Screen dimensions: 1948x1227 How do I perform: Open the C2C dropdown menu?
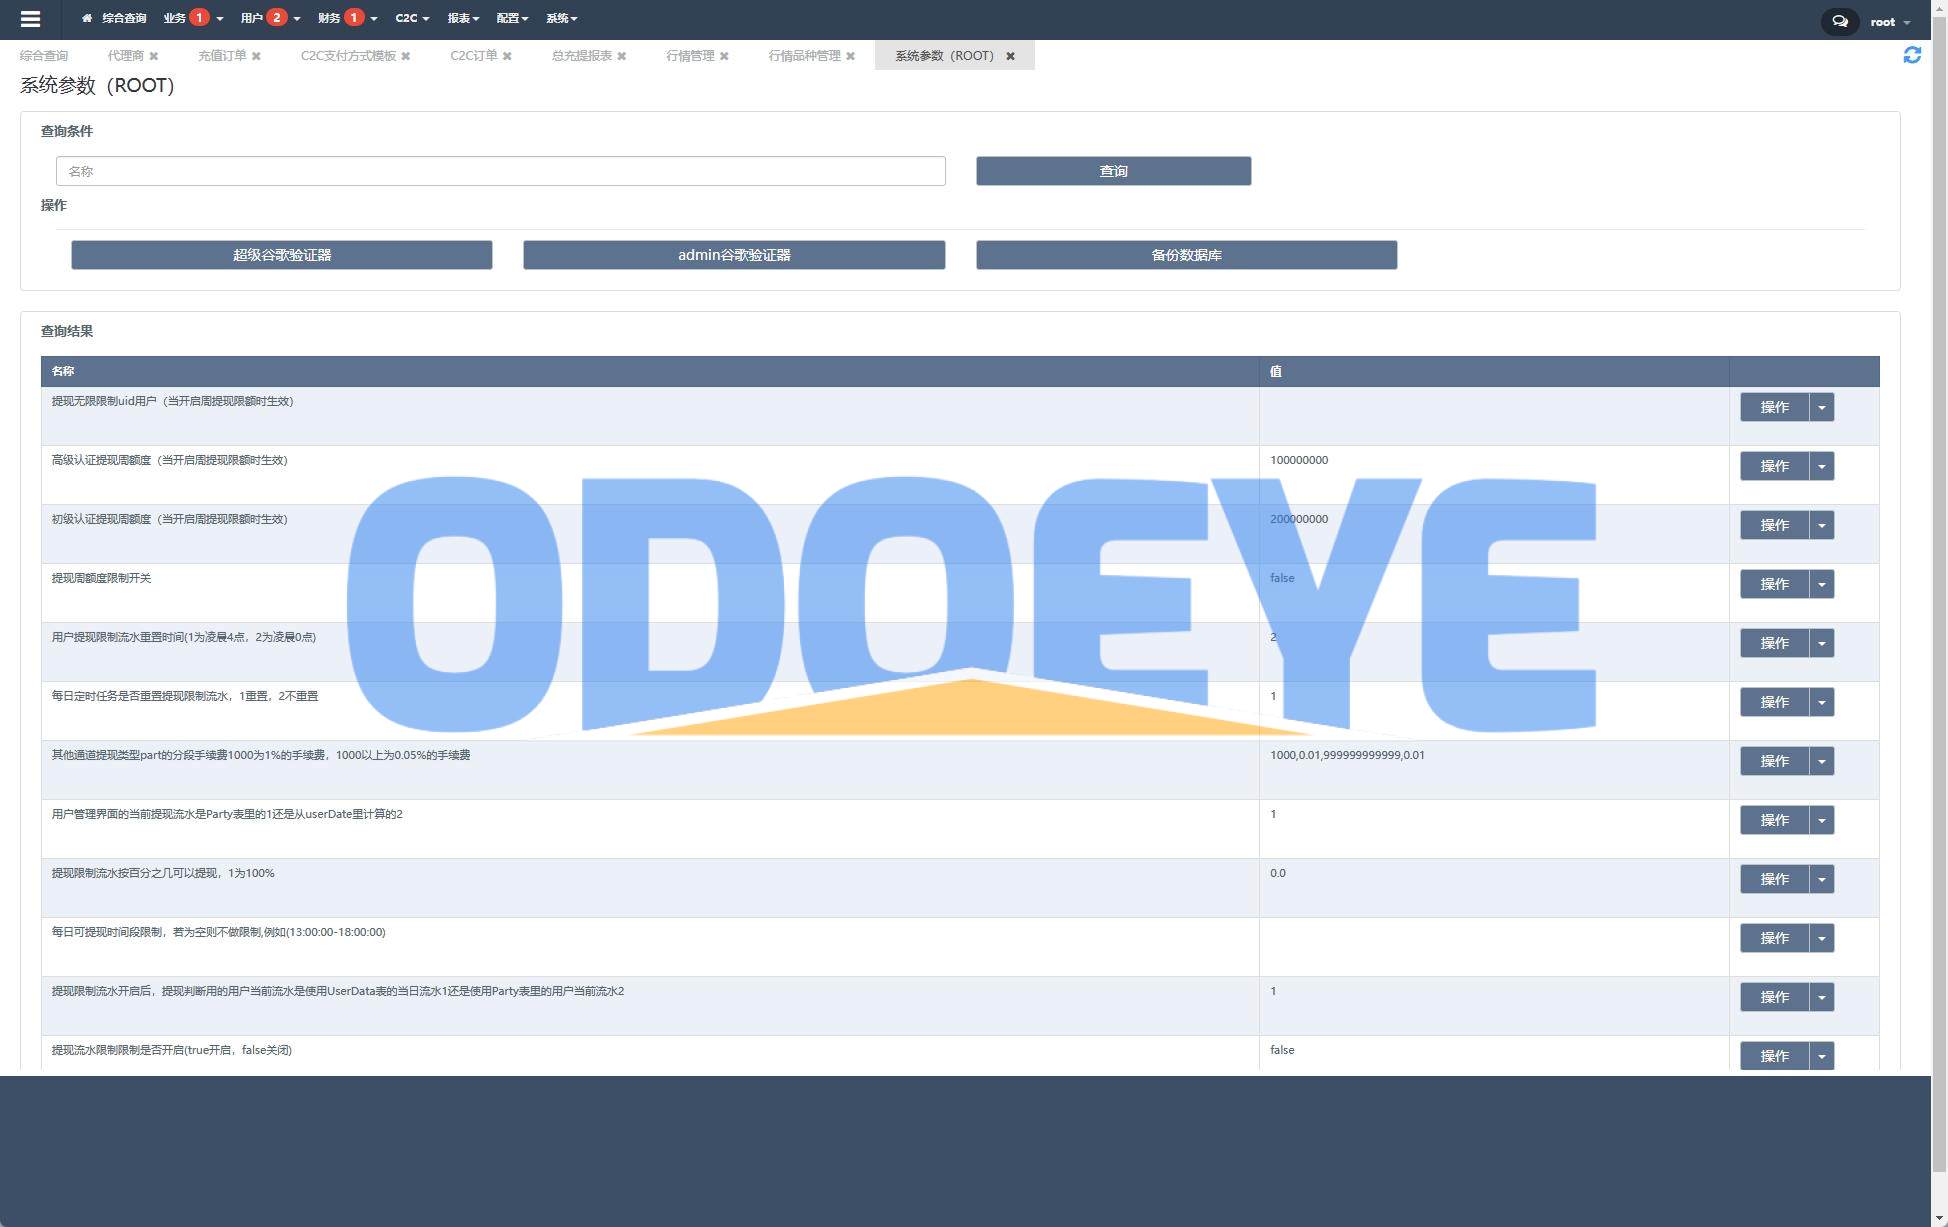tap(412, 18)
